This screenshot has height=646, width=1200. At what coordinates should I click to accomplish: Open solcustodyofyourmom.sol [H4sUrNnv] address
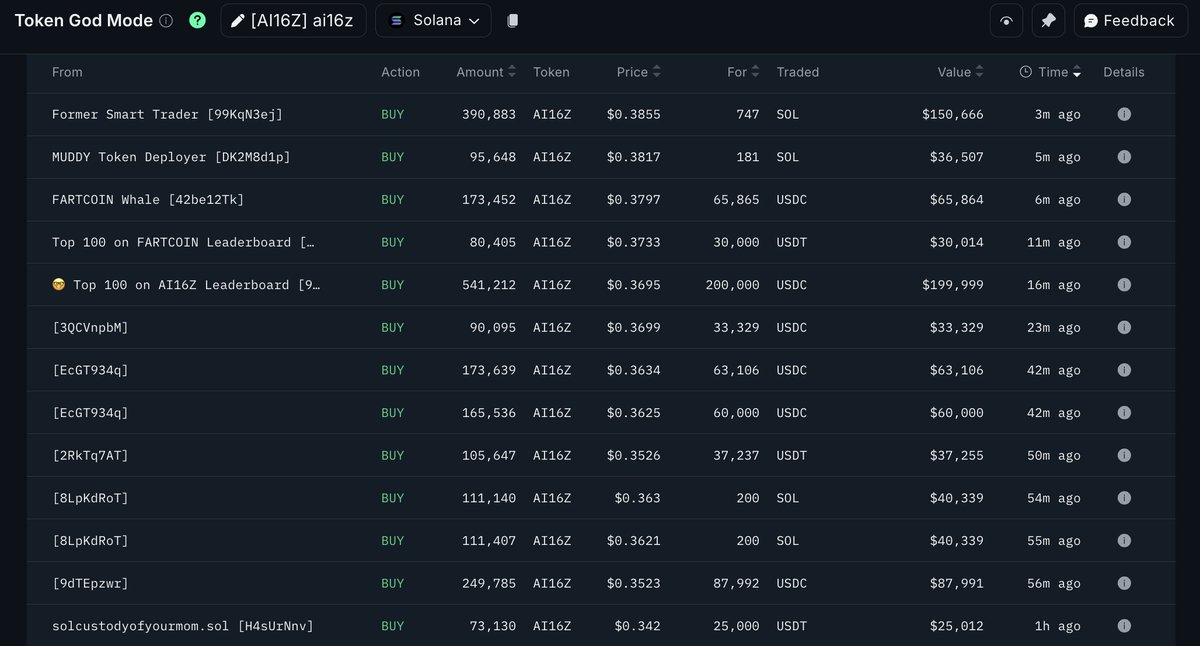coord(183,625)
